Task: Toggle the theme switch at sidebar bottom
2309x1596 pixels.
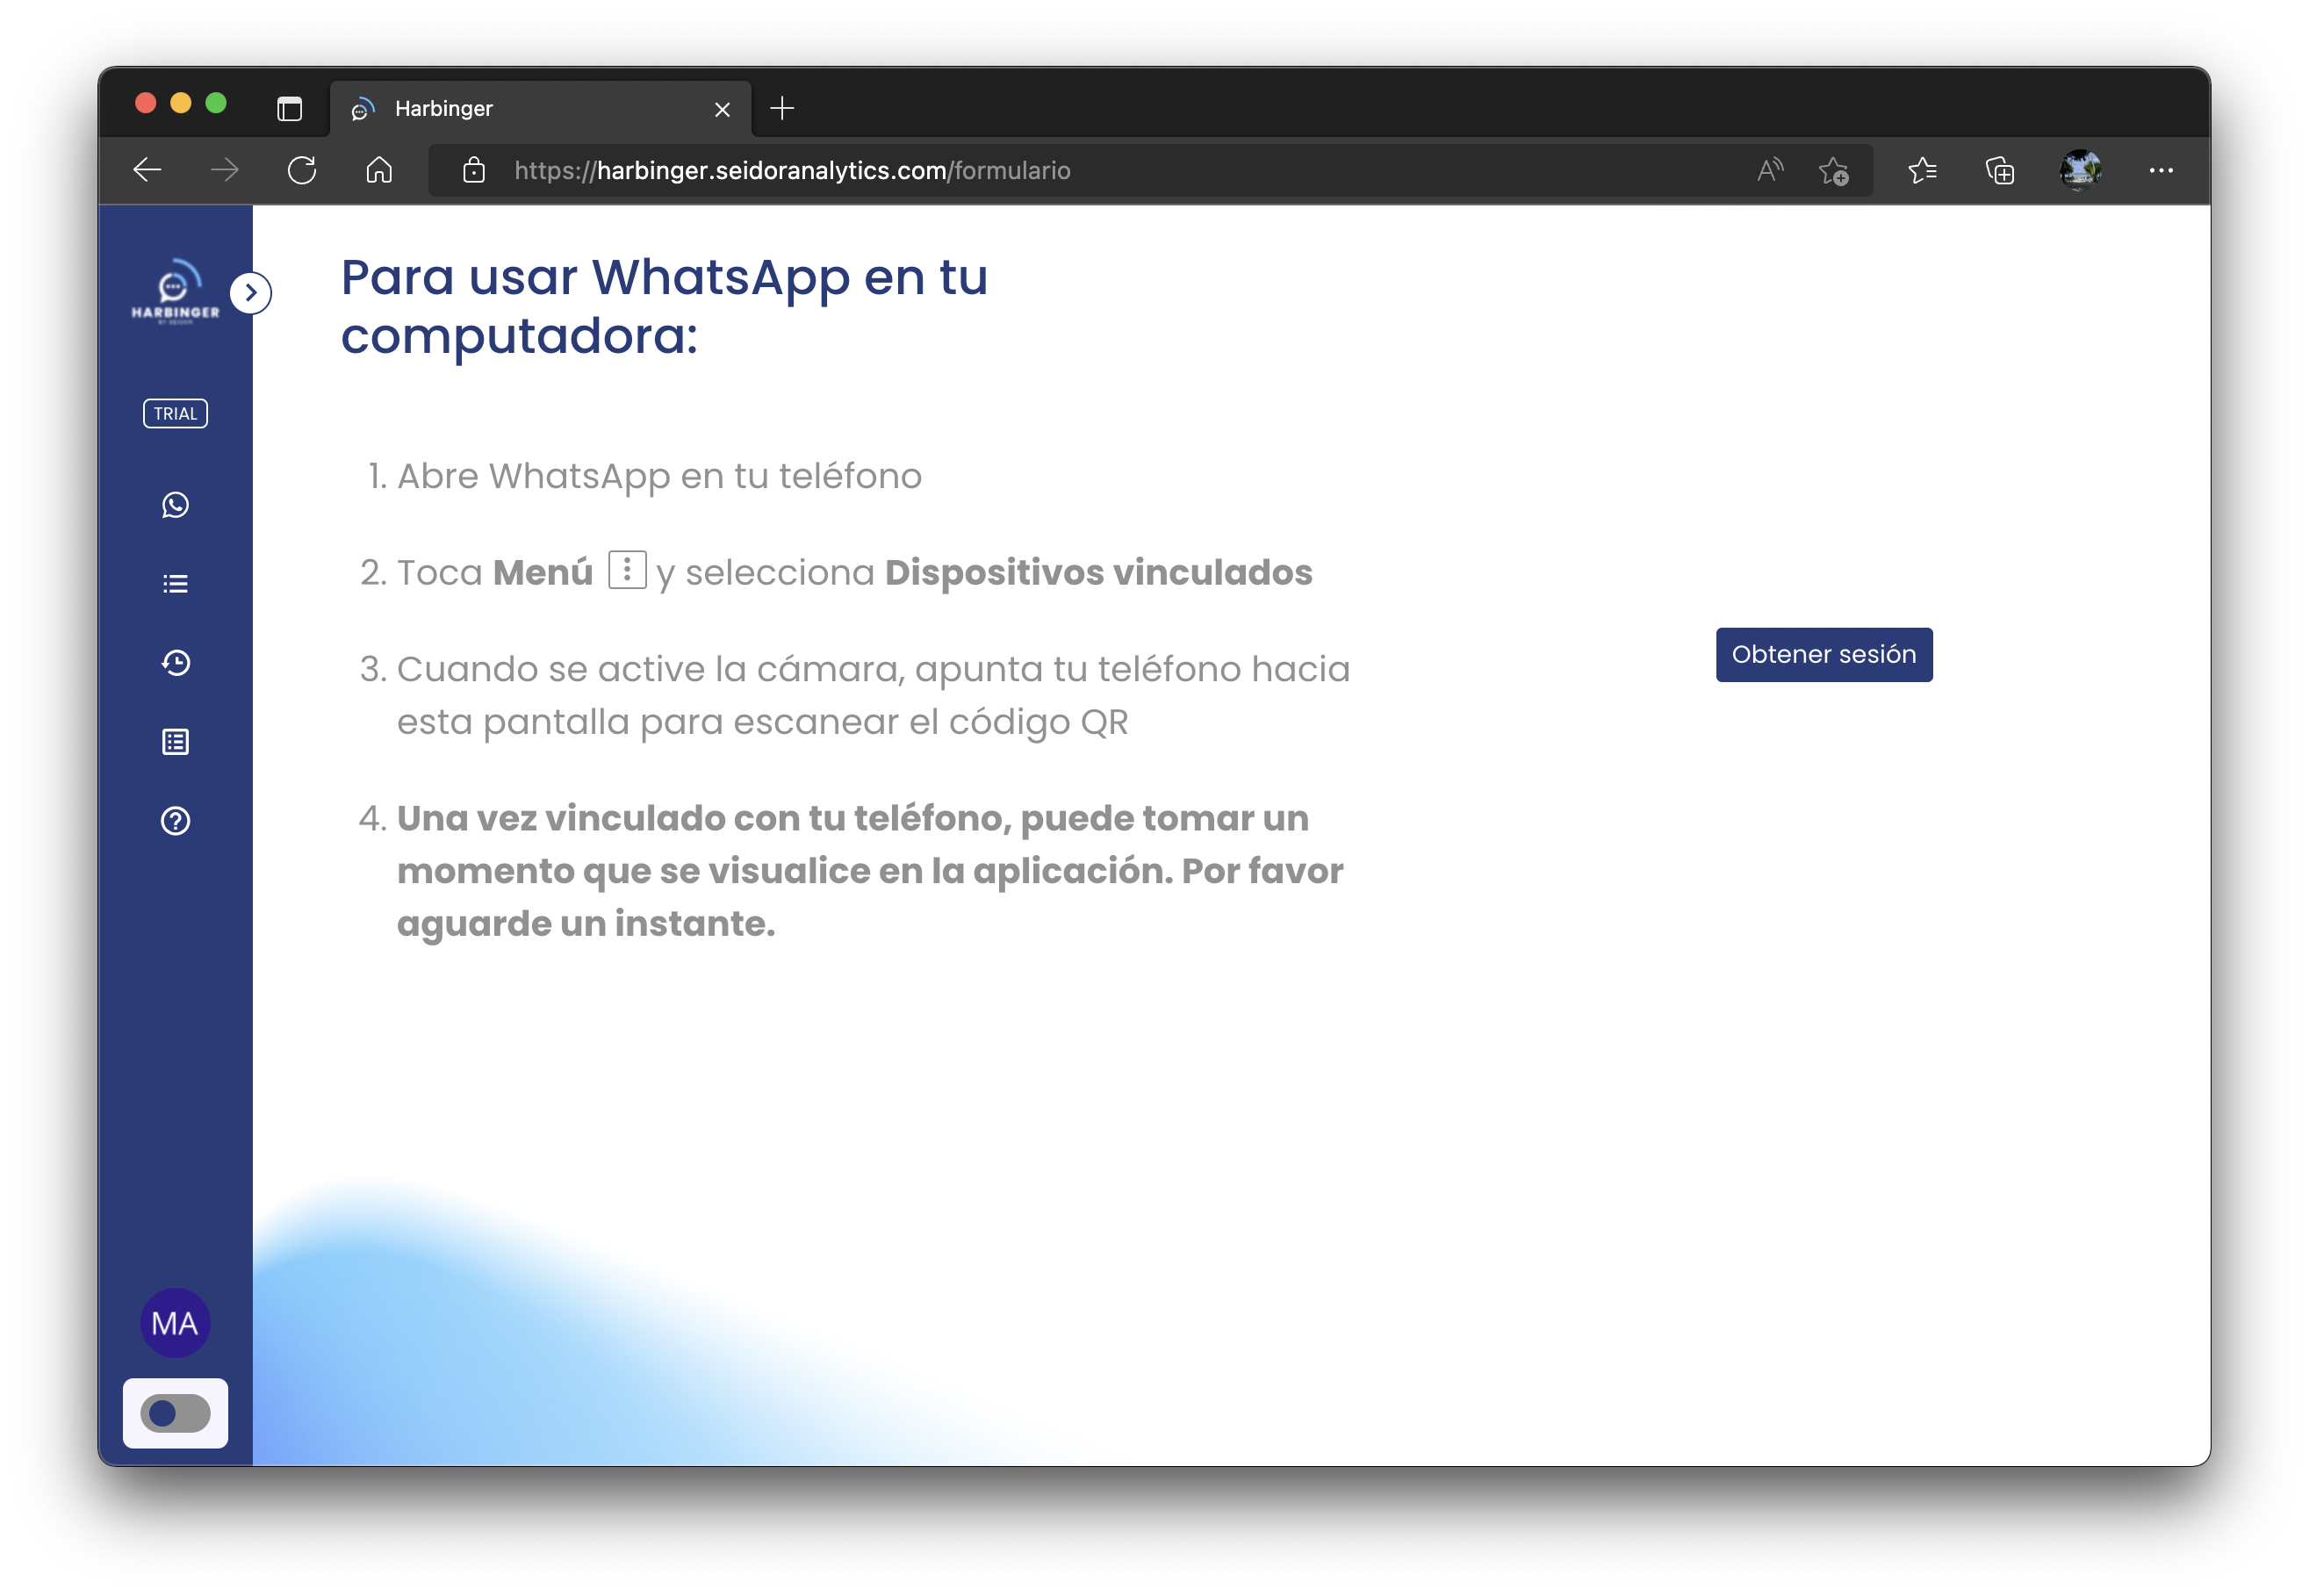Action: pyautogui.click(x=175, y=1413)
